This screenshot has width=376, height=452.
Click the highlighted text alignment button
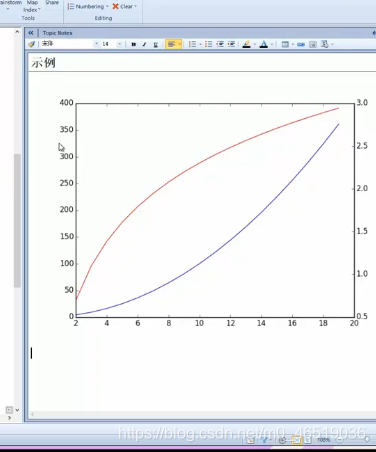pos(171,44)
